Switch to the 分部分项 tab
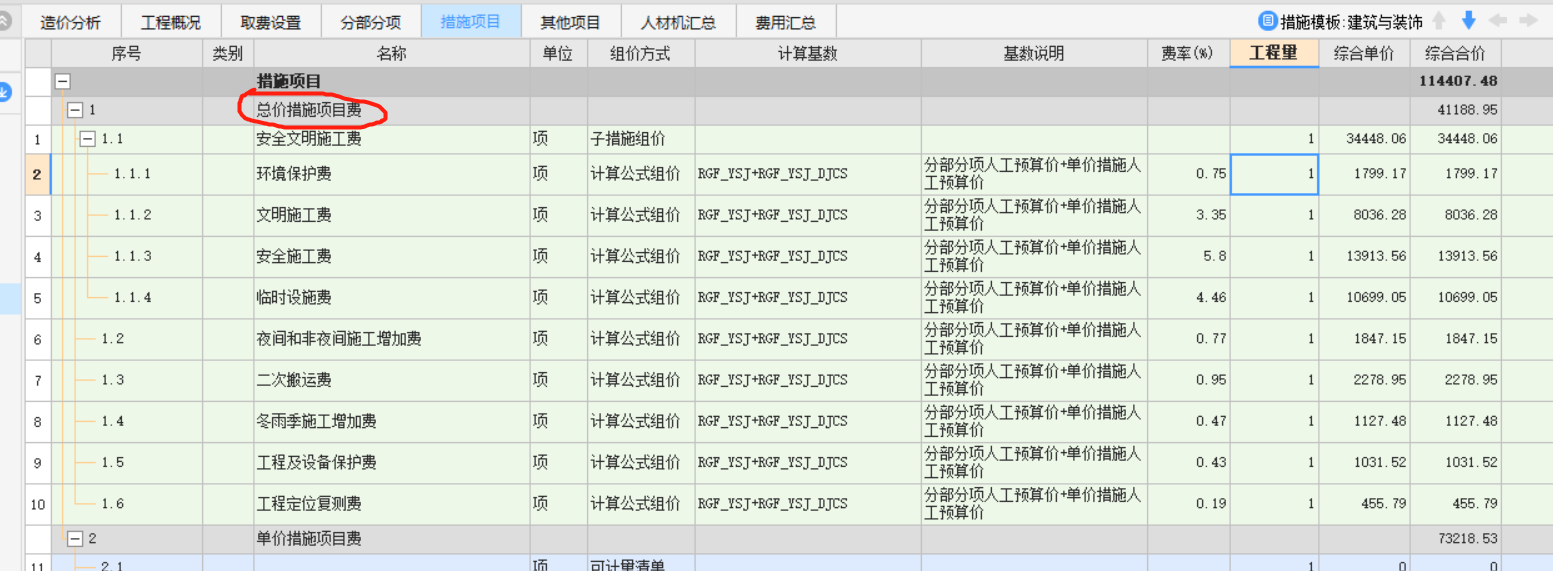Image resolution: width=1553 pixels, height=571 pixels. (371, 22)
